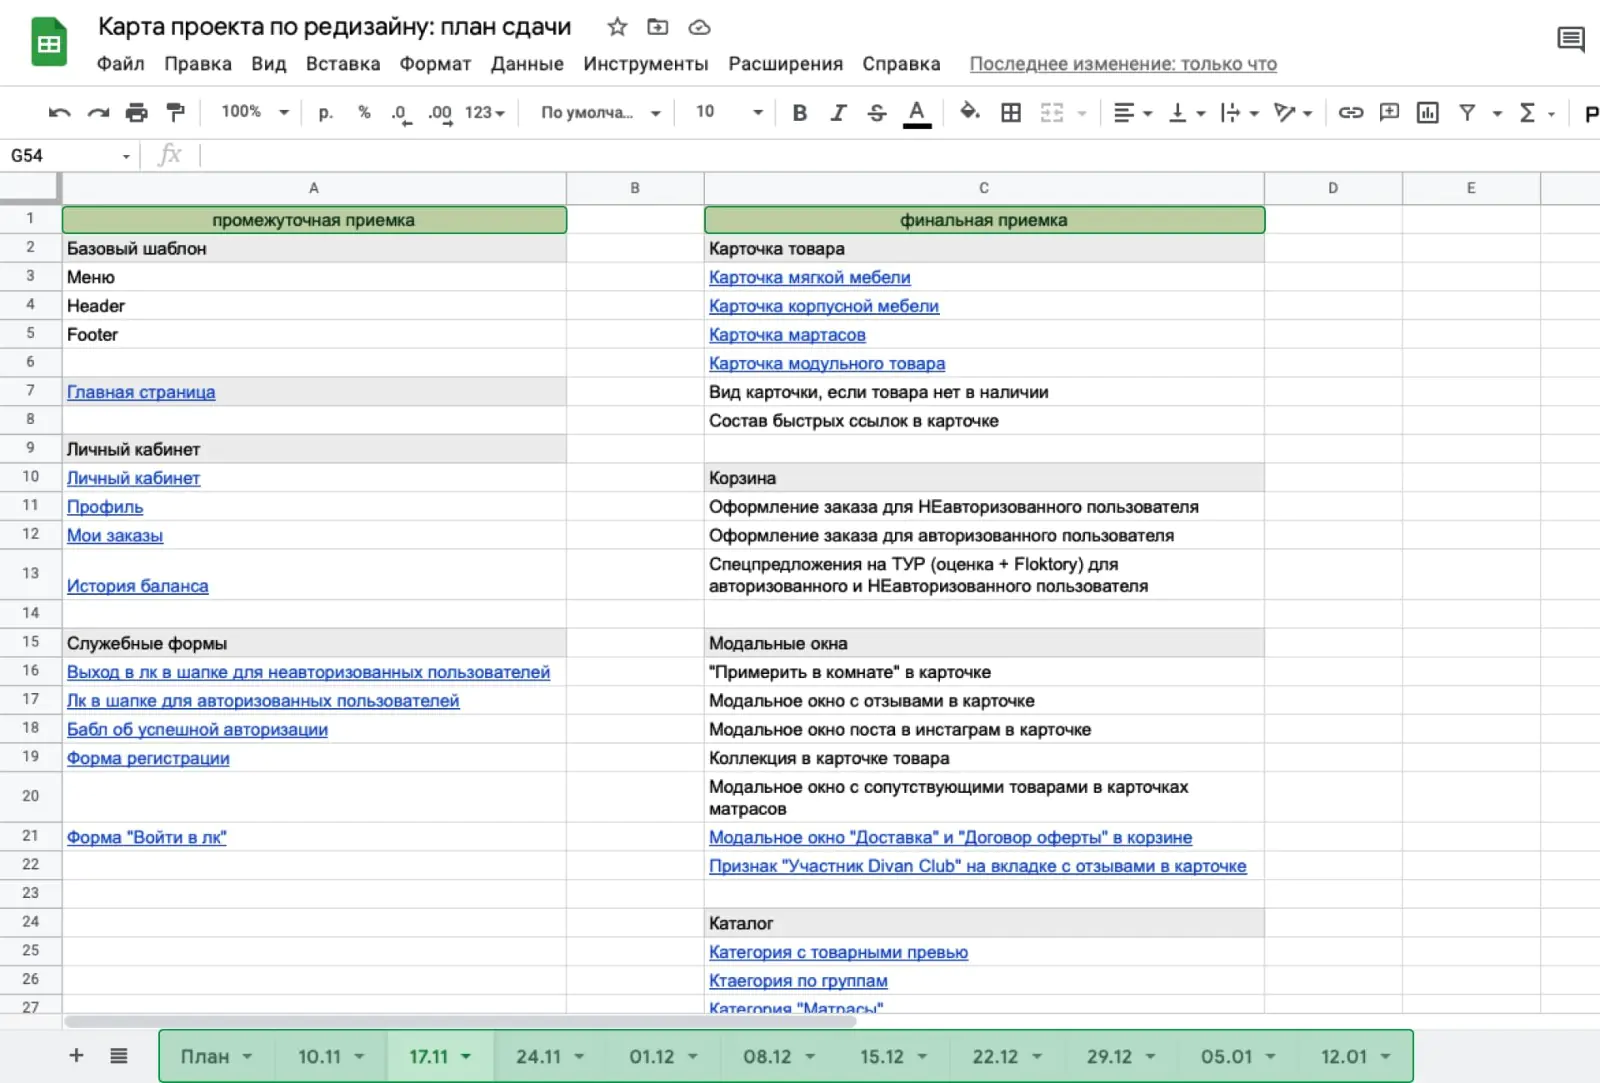
Task: Insert a comment from the toolbar
Action: click(1389, 112)
